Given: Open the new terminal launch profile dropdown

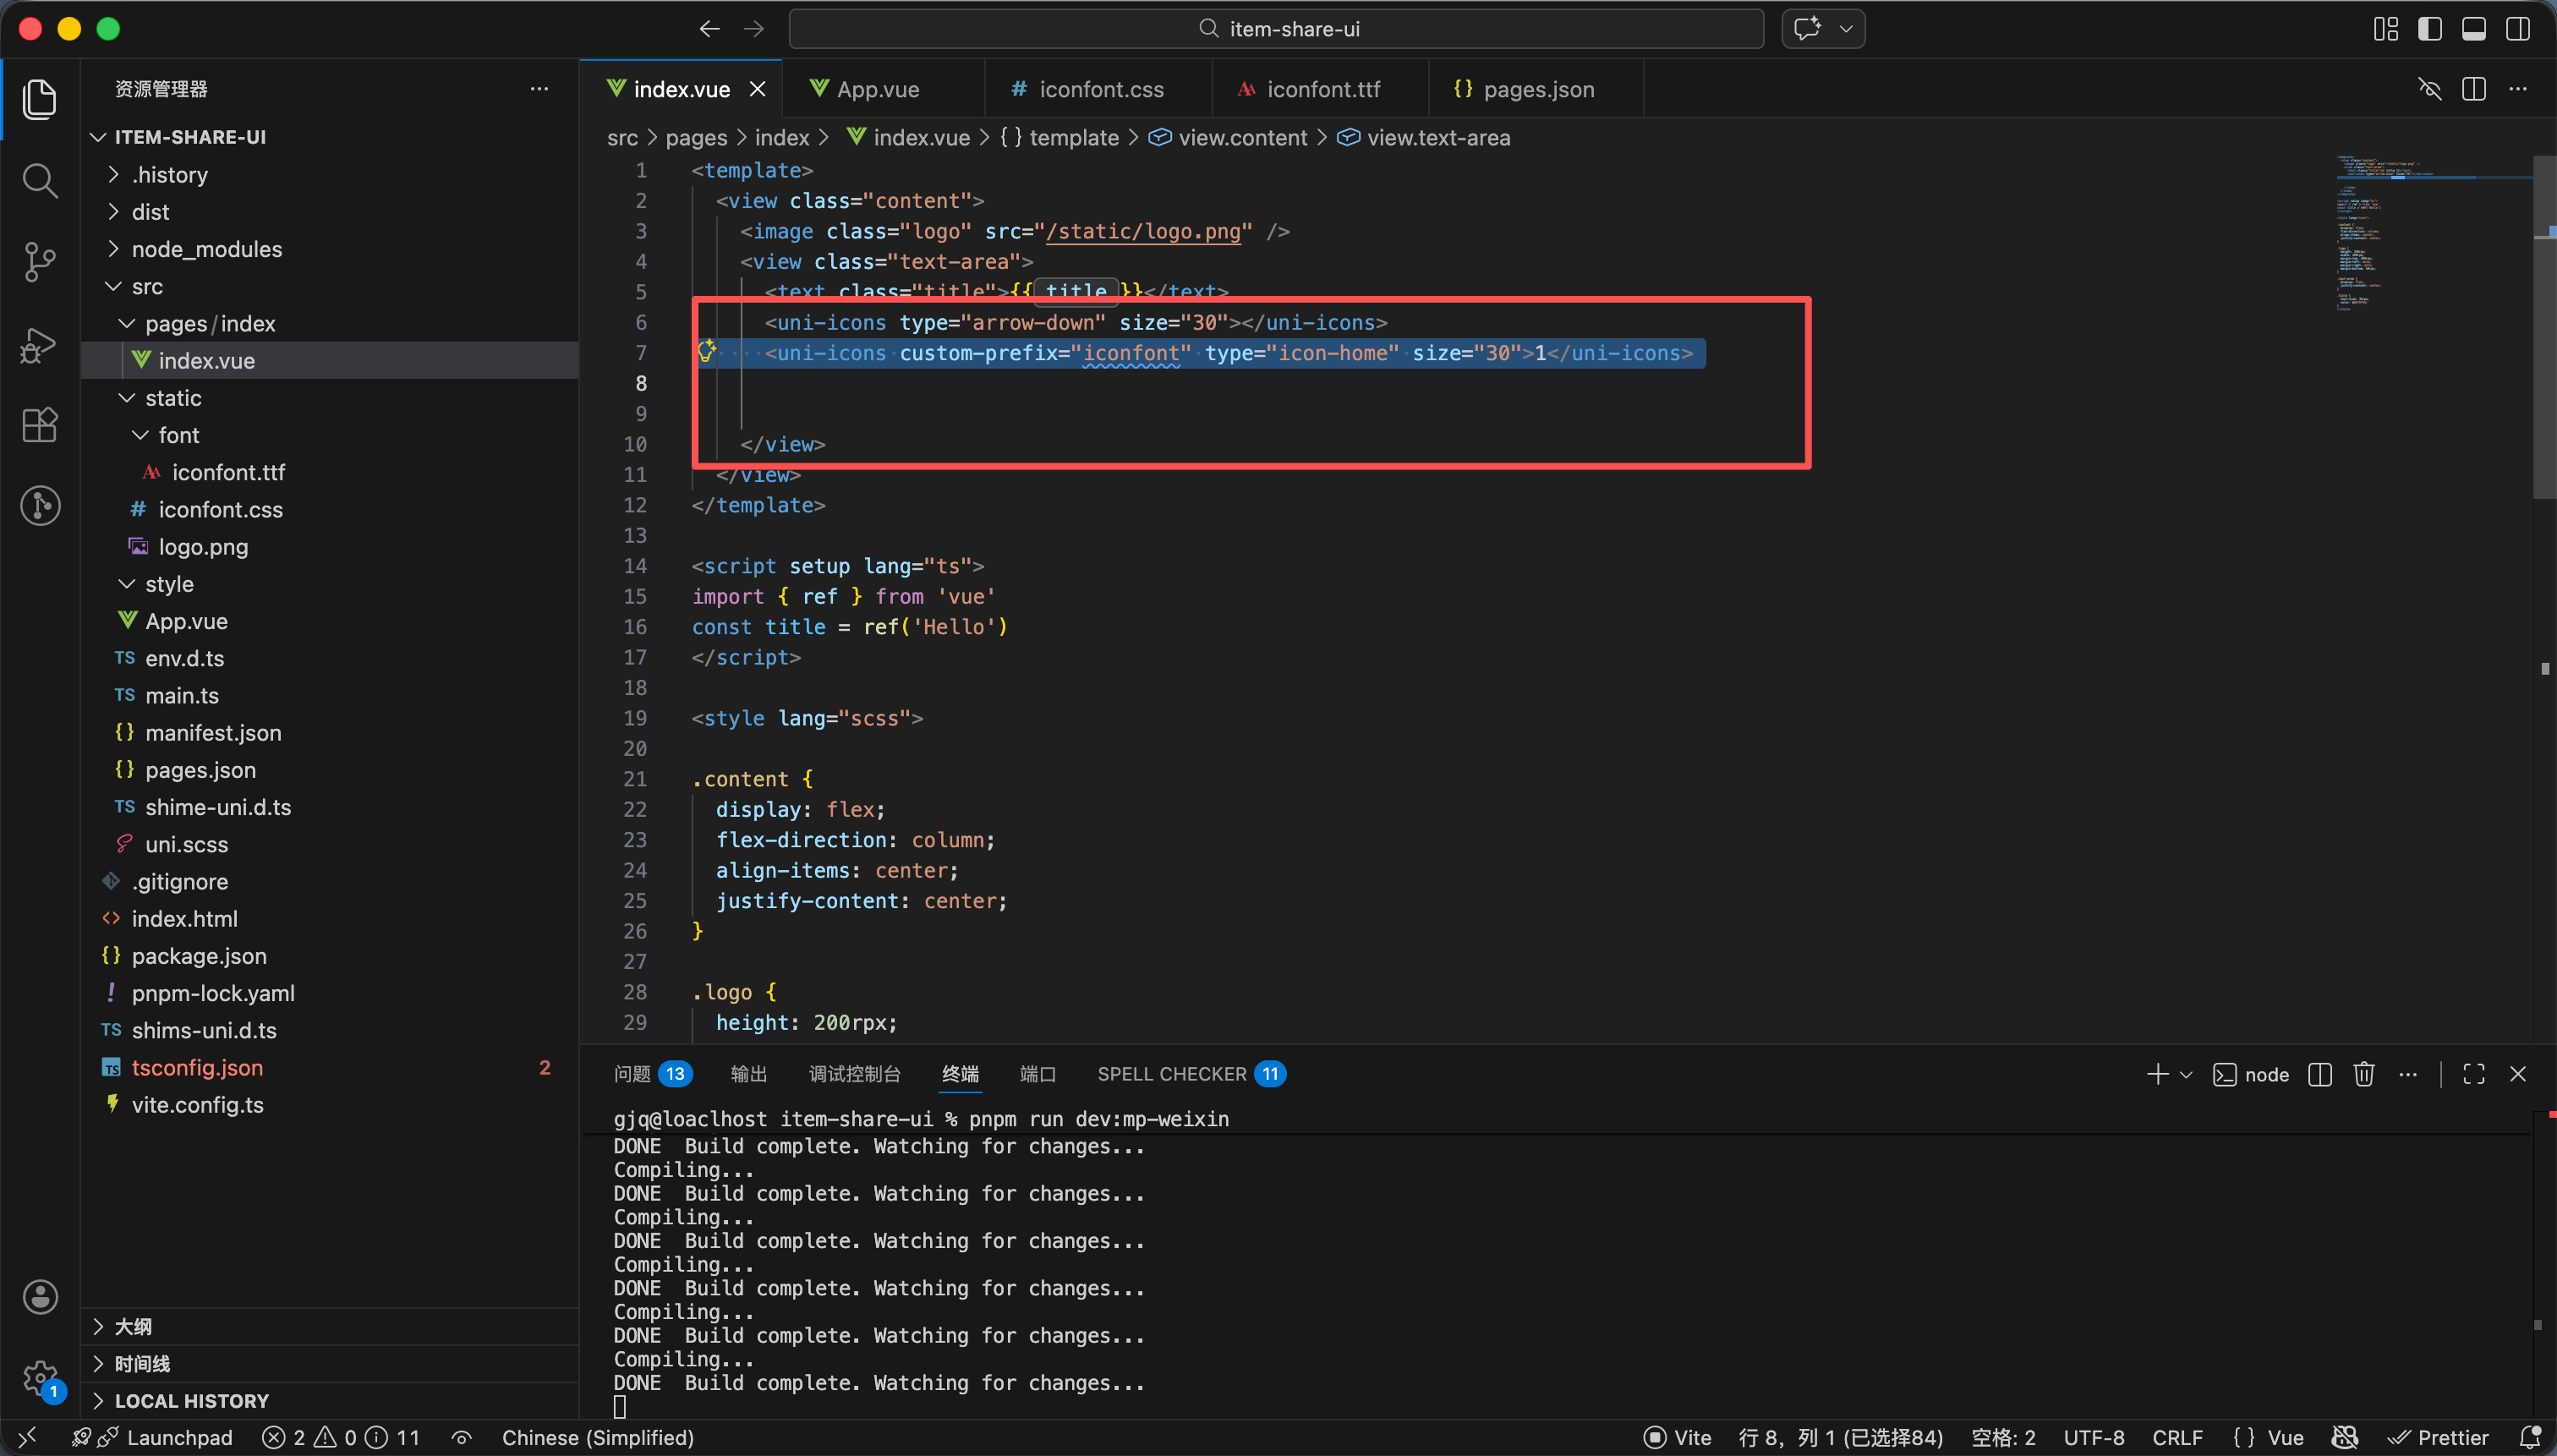Looking at the screenshot, I should pyautogui.click(x=2186, y=1074).
